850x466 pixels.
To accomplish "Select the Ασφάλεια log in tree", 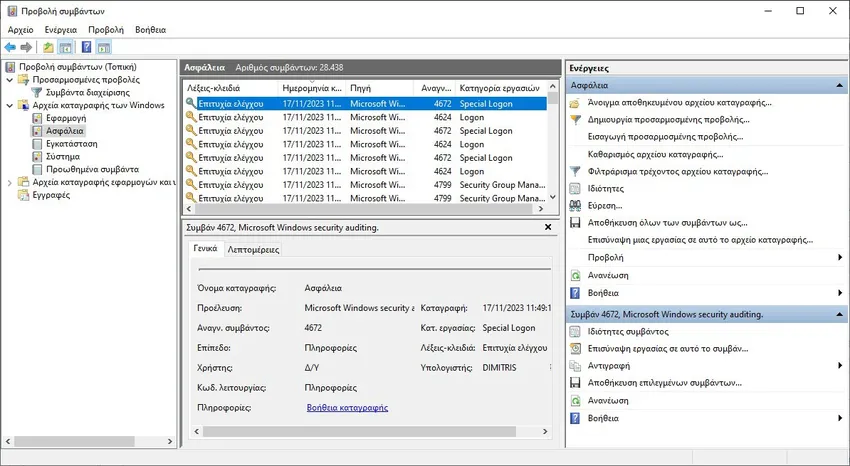I will [65, 131].
